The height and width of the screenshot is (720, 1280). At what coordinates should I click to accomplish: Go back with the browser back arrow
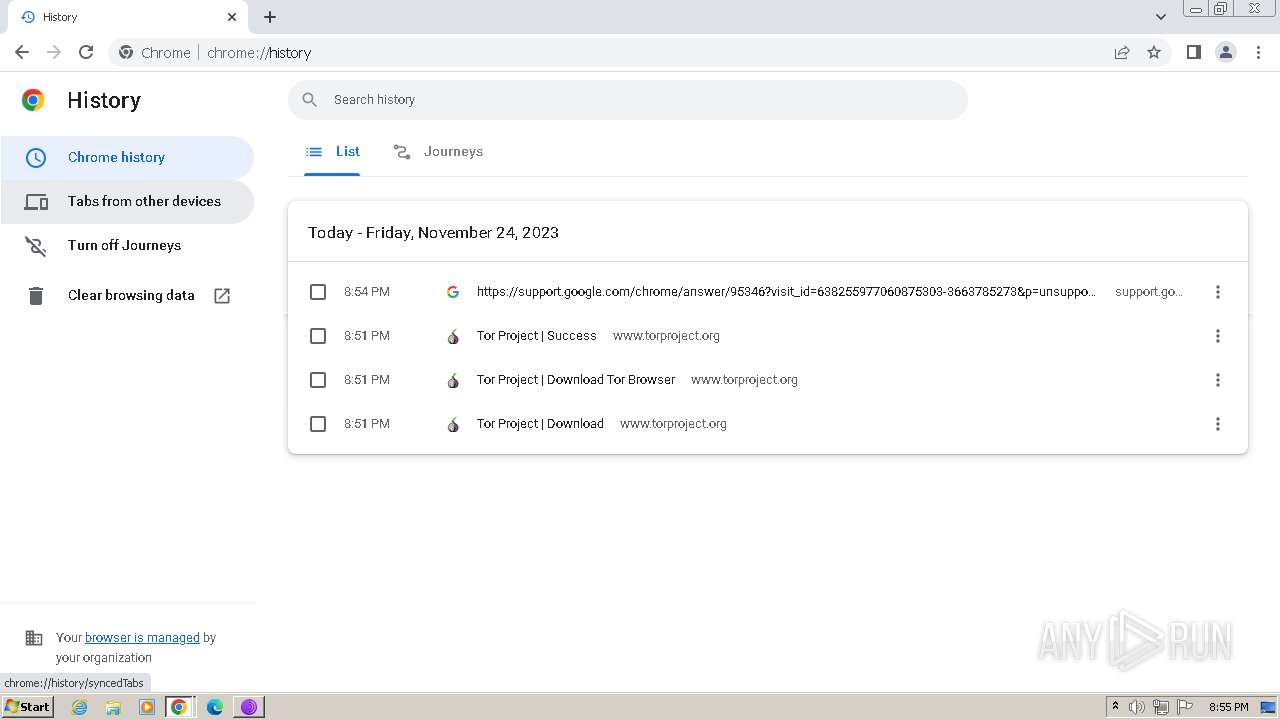pyautogui.click(x=22, y=52)
